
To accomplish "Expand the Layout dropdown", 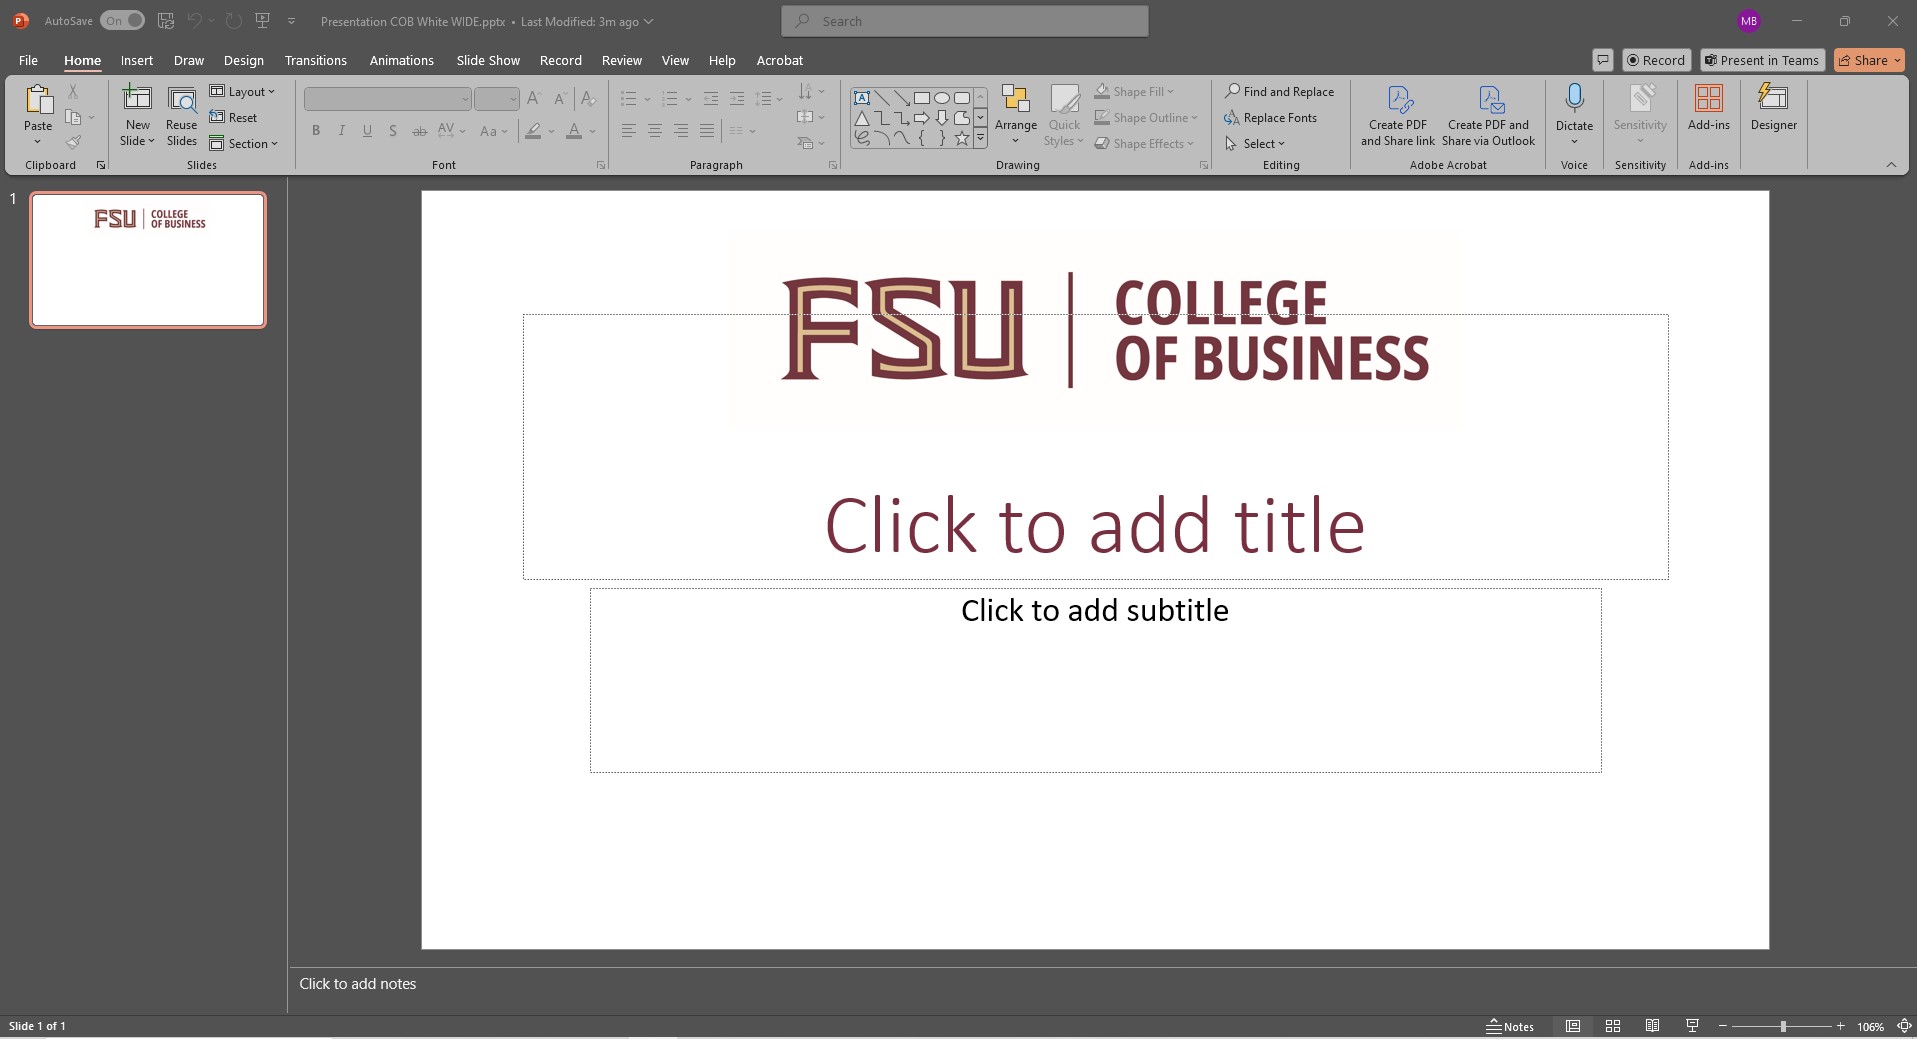I will click(x=242, y=91).
